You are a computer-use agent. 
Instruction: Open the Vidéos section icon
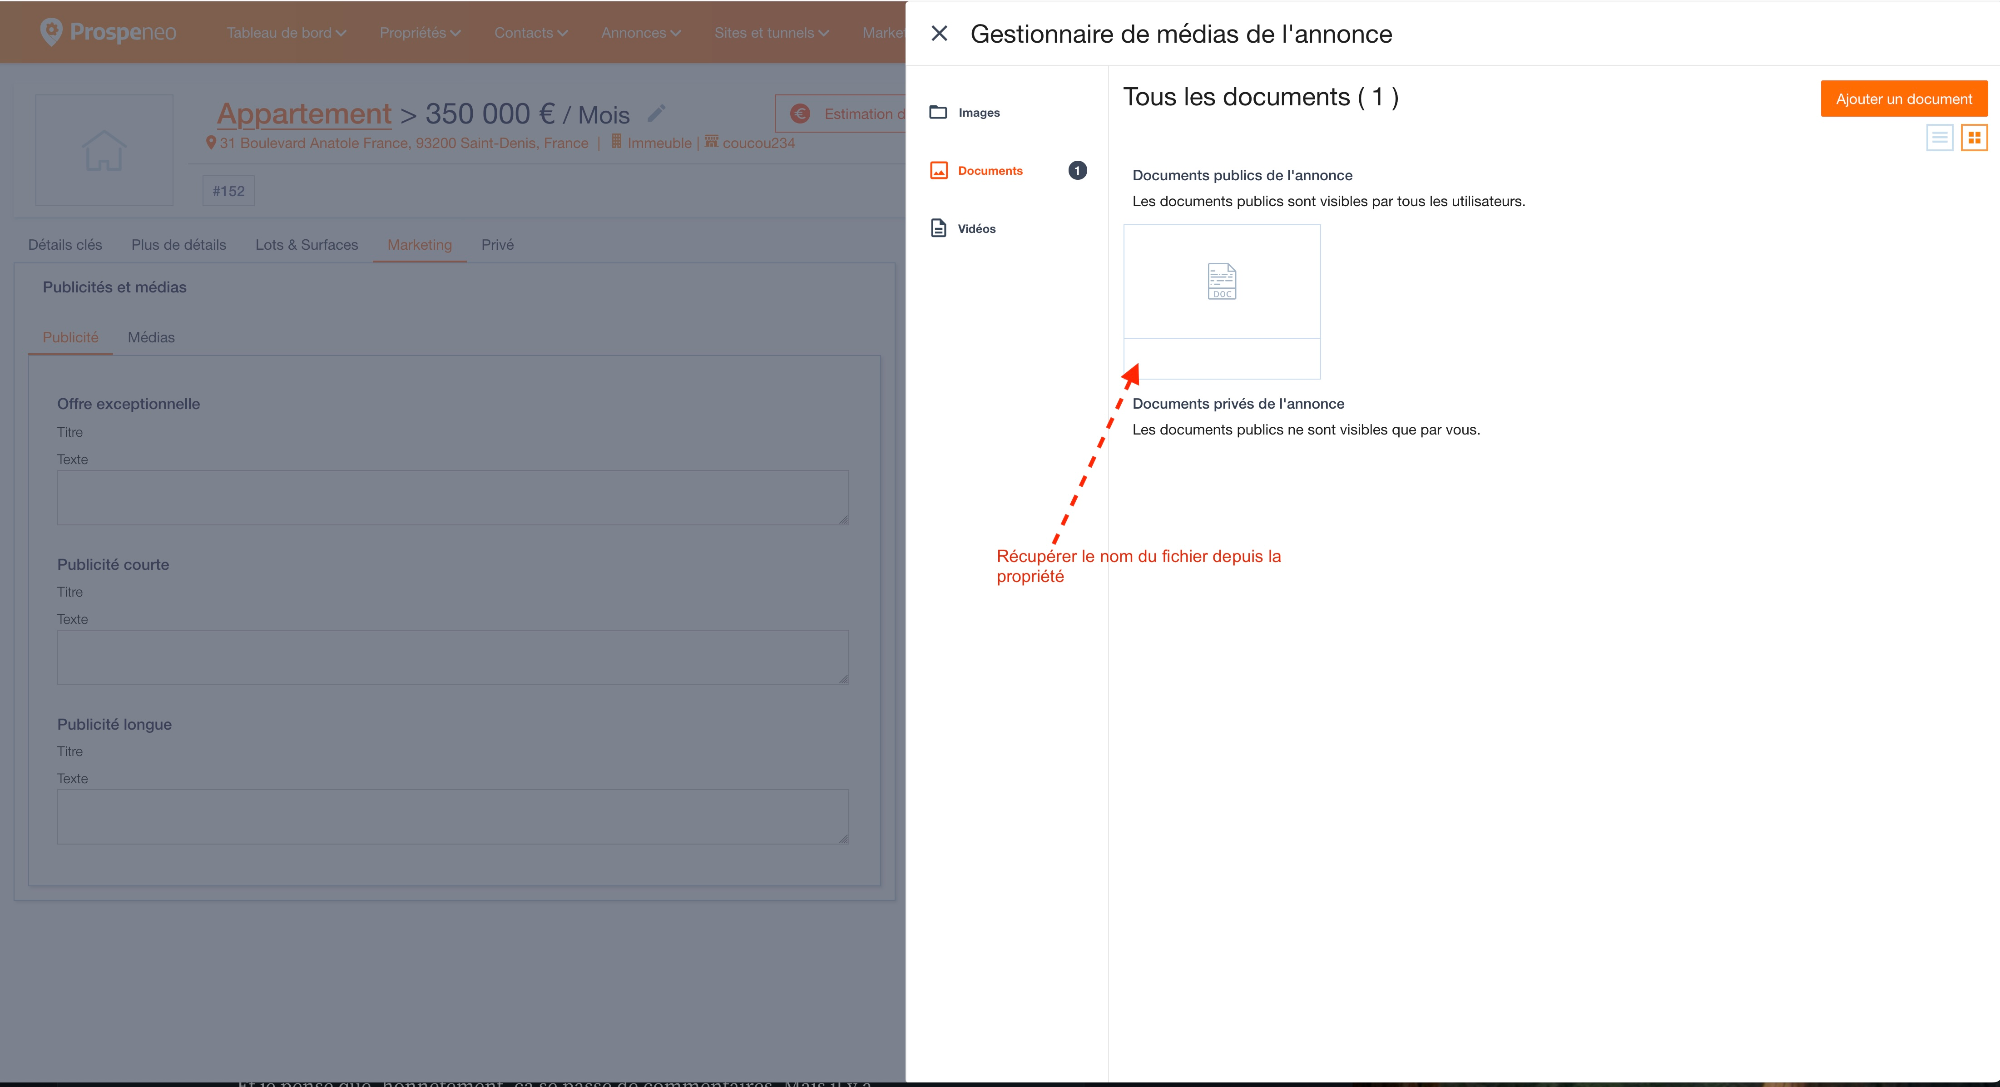938,228
